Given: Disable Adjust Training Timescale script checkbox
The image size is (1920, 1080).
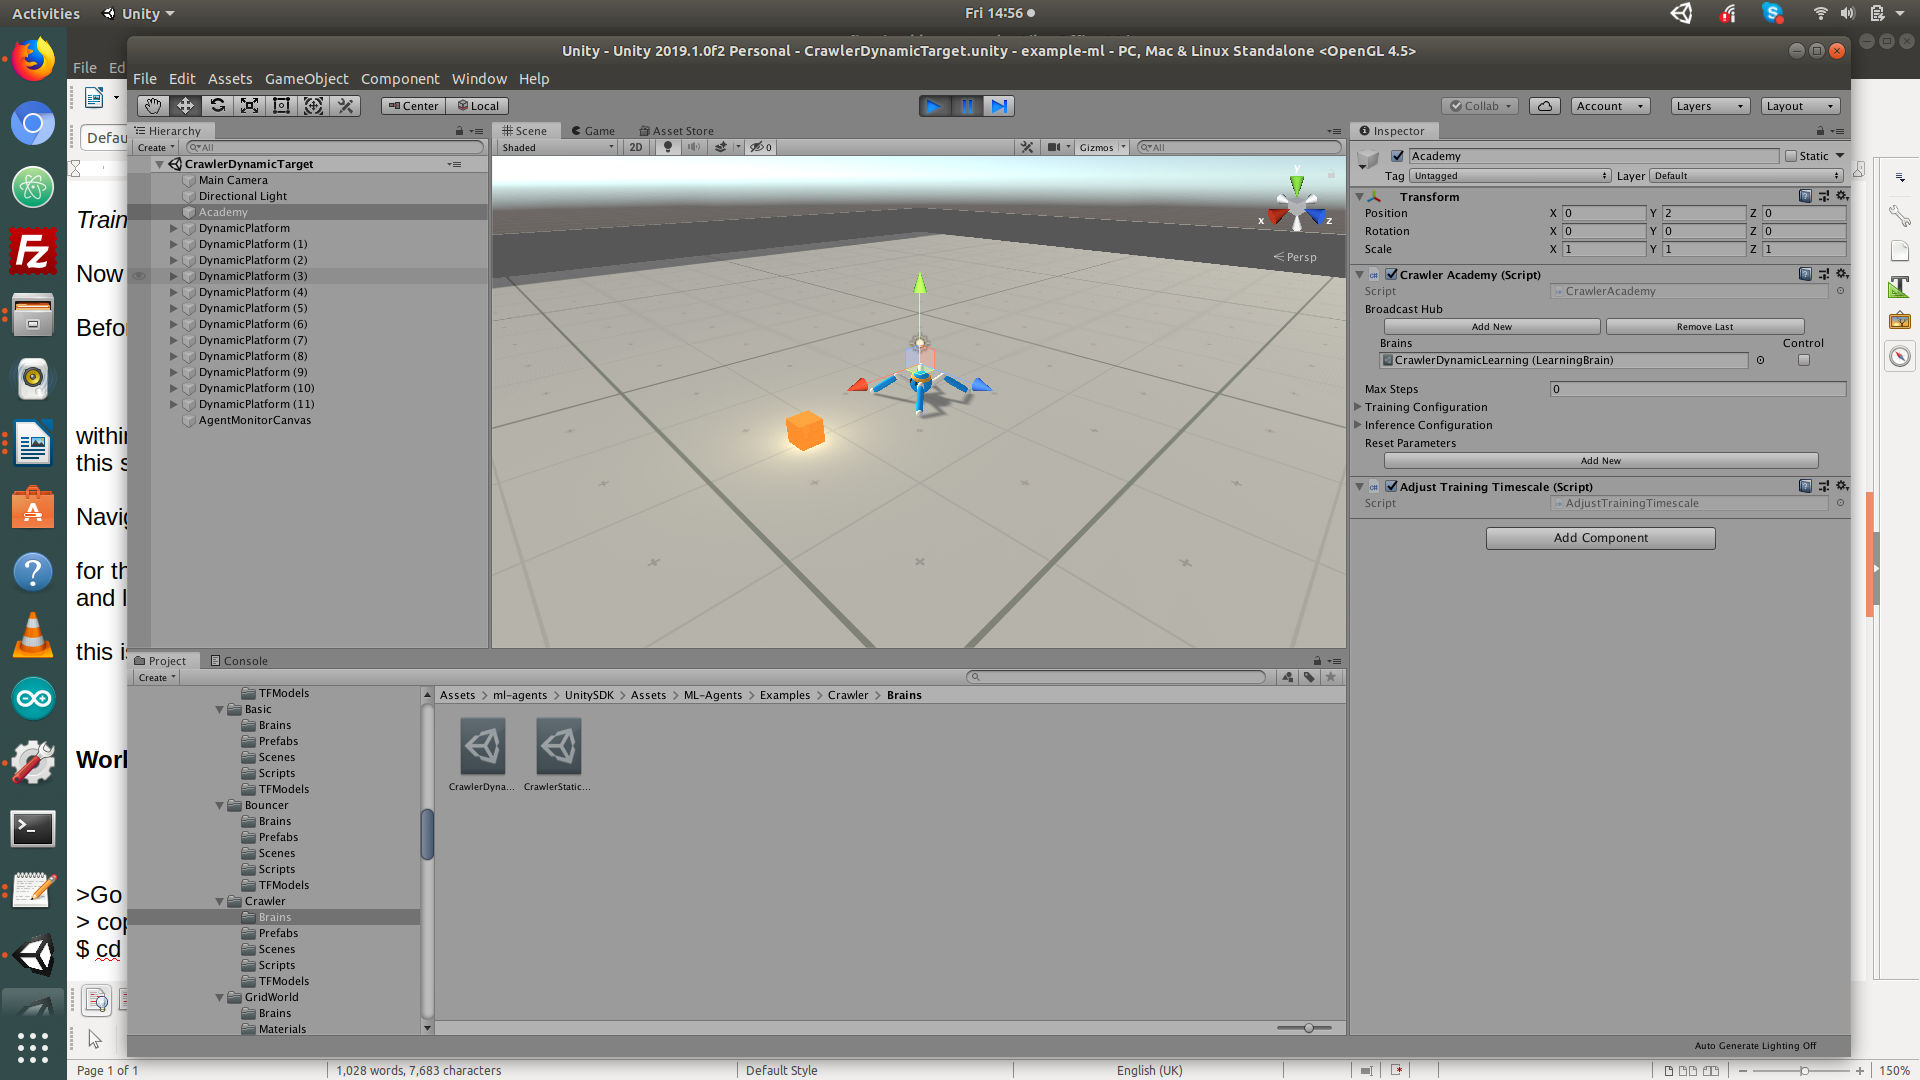Looking at the screenshot, I should click(1391, 486).
